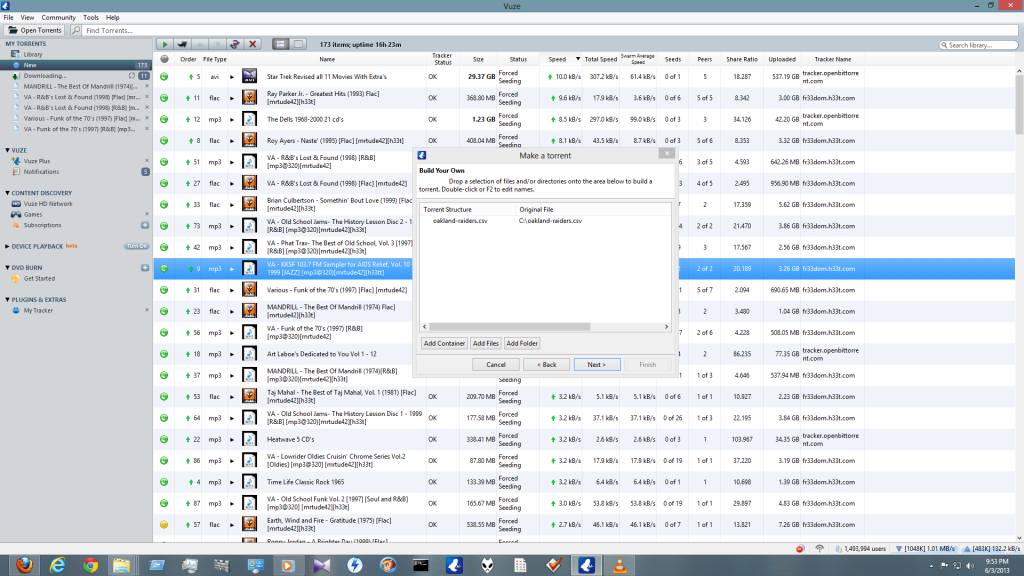This screenshot has width=1024, height=576.
Task: Click the red status-bar alert icon
Action: (800, 549)
